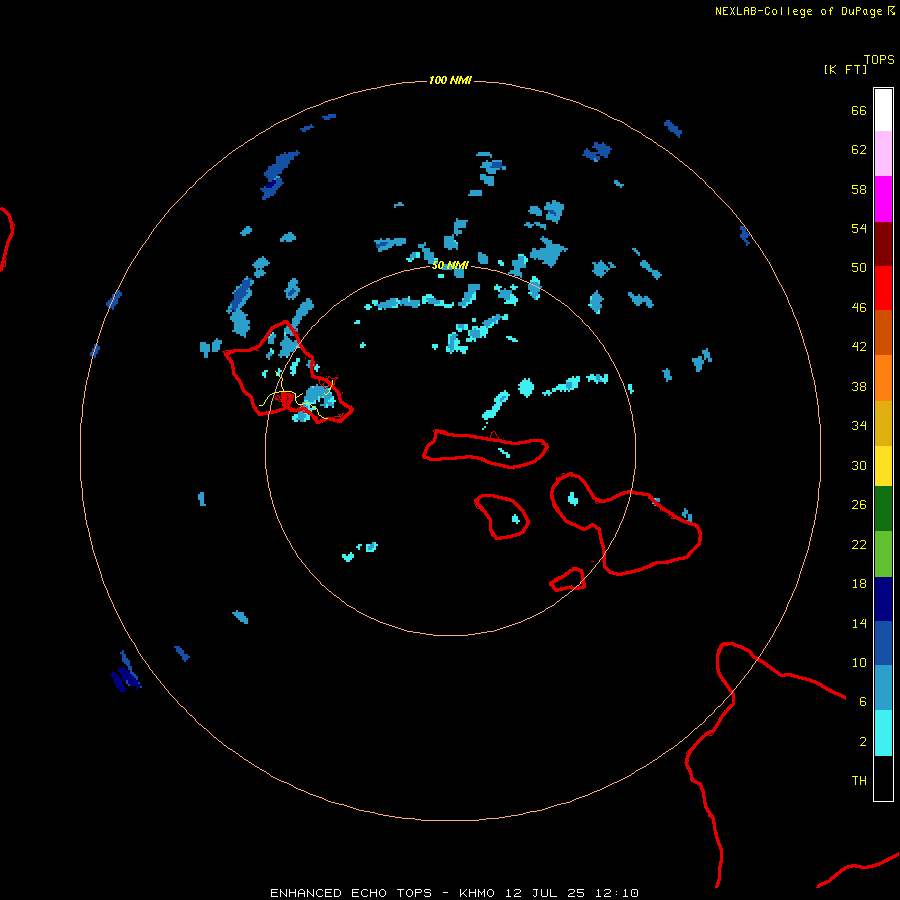Click the small round island outline below center

(502, 517)
